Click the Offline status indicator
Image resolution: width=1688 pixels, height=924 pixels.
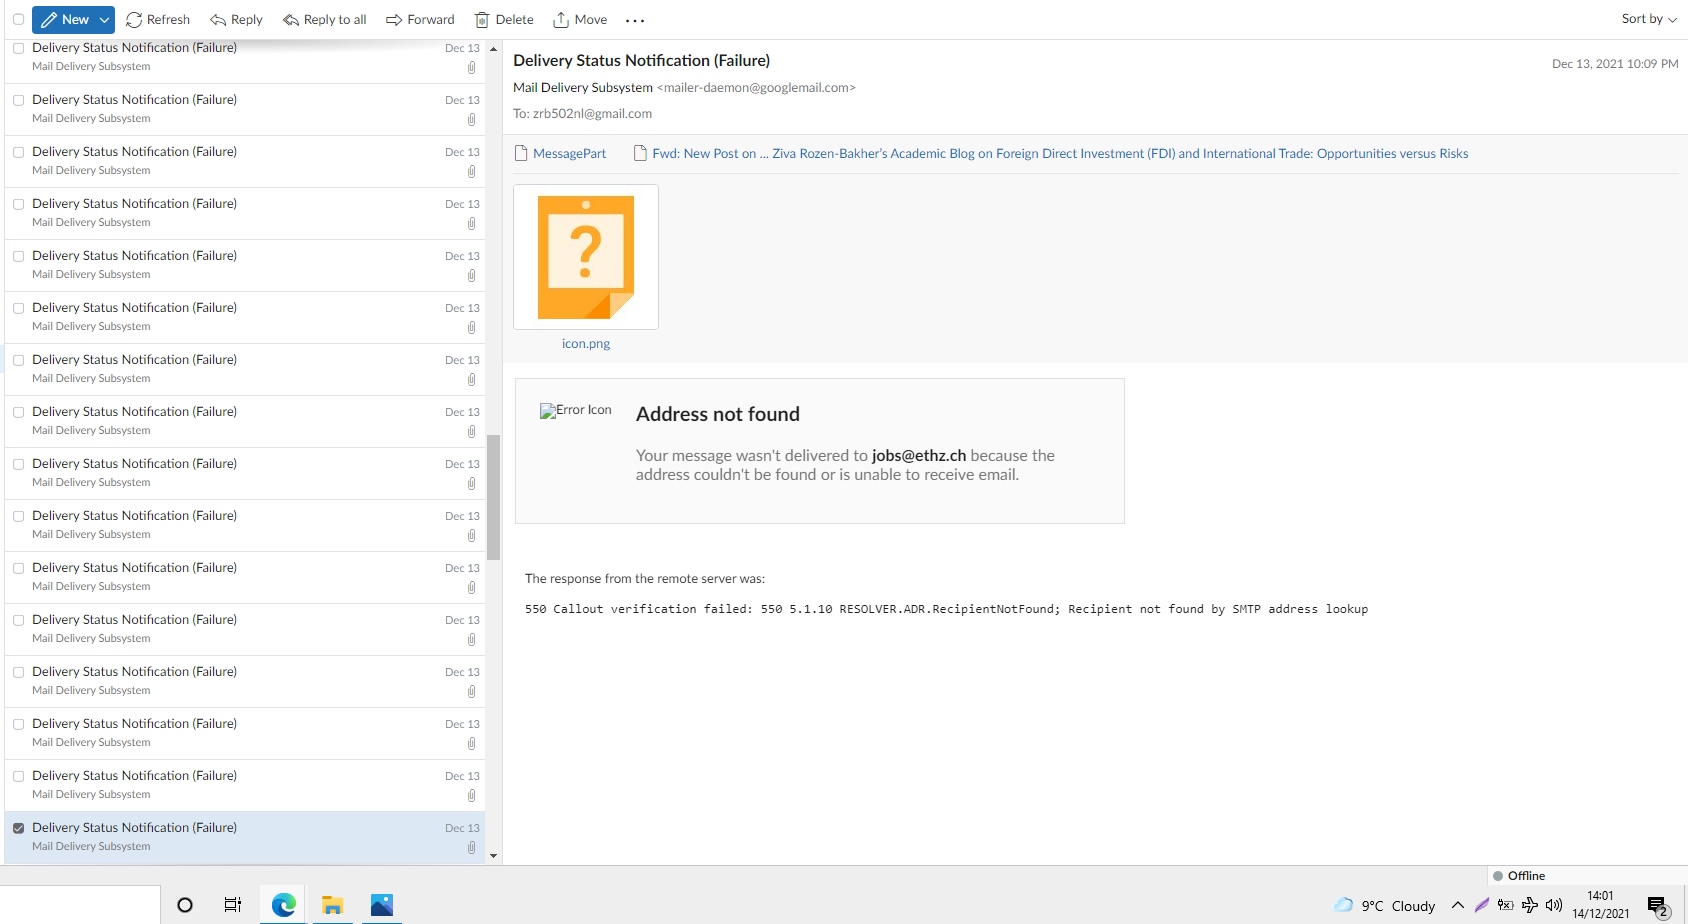click(x=1519, y=875)
